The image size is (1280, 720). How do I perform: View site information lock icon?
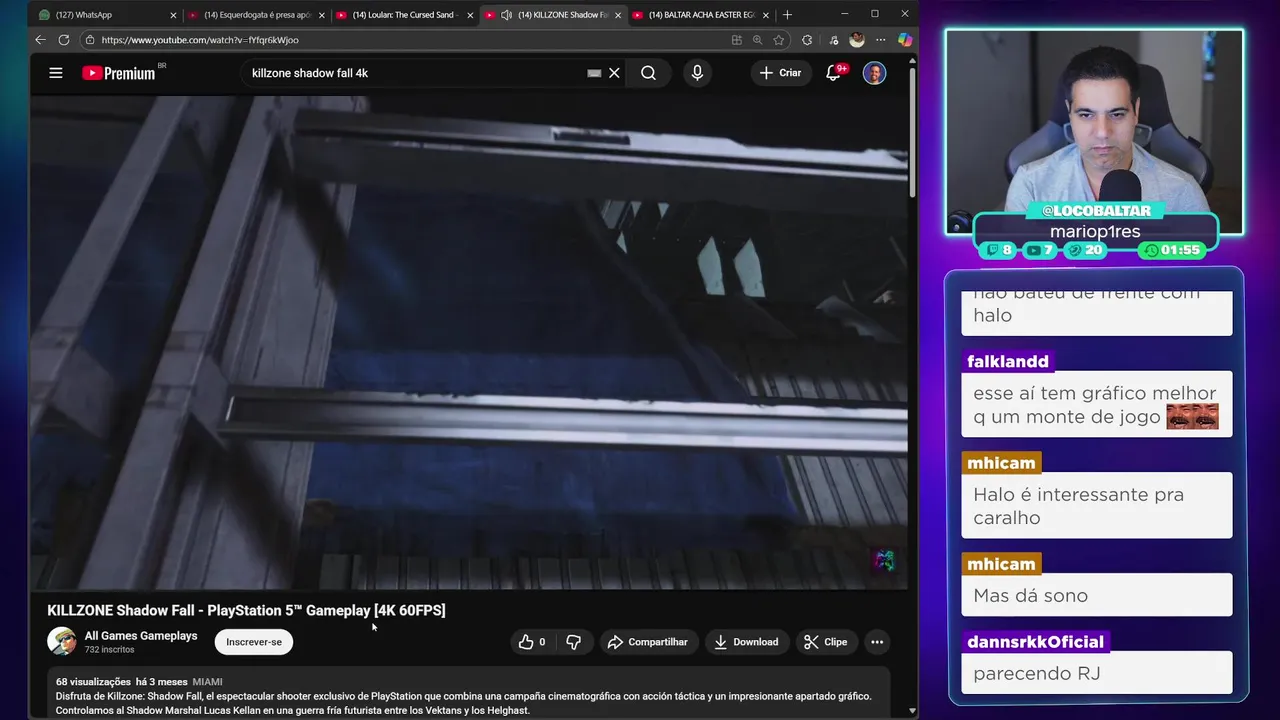click(x=90, y=40)
